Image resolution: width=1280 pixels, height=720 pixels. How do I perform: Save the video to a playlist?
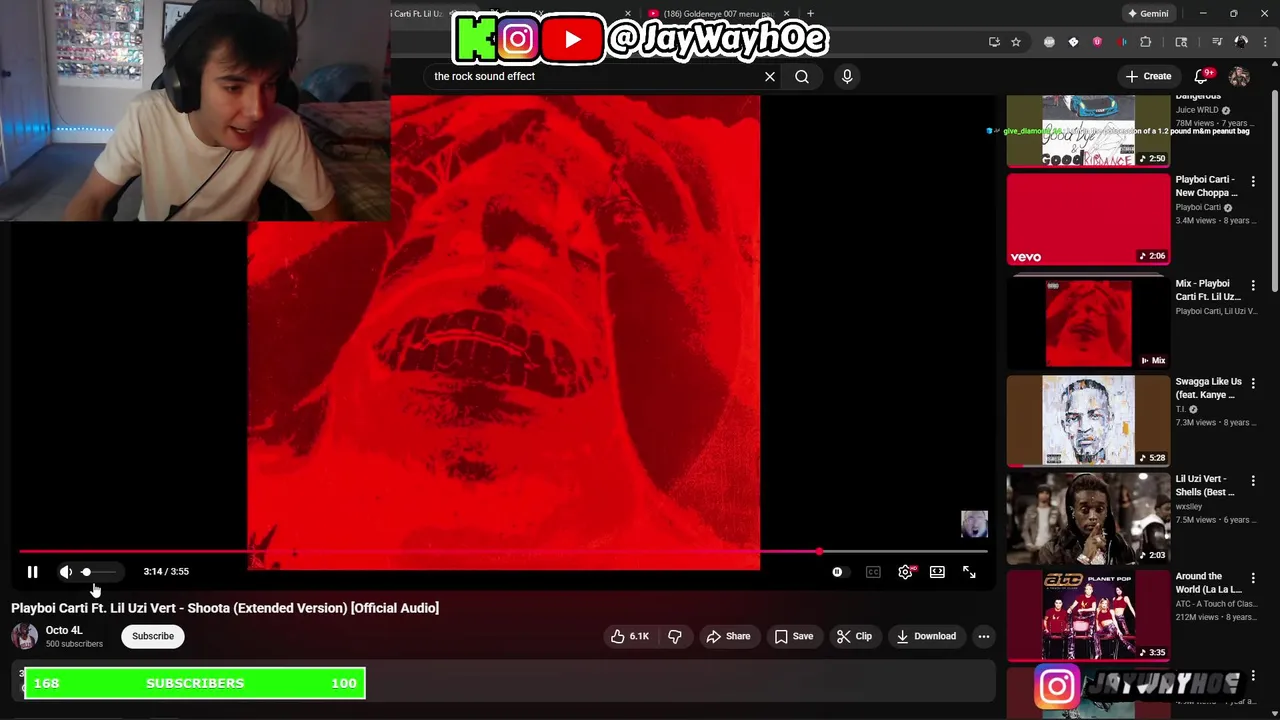[x=793, y=636]
